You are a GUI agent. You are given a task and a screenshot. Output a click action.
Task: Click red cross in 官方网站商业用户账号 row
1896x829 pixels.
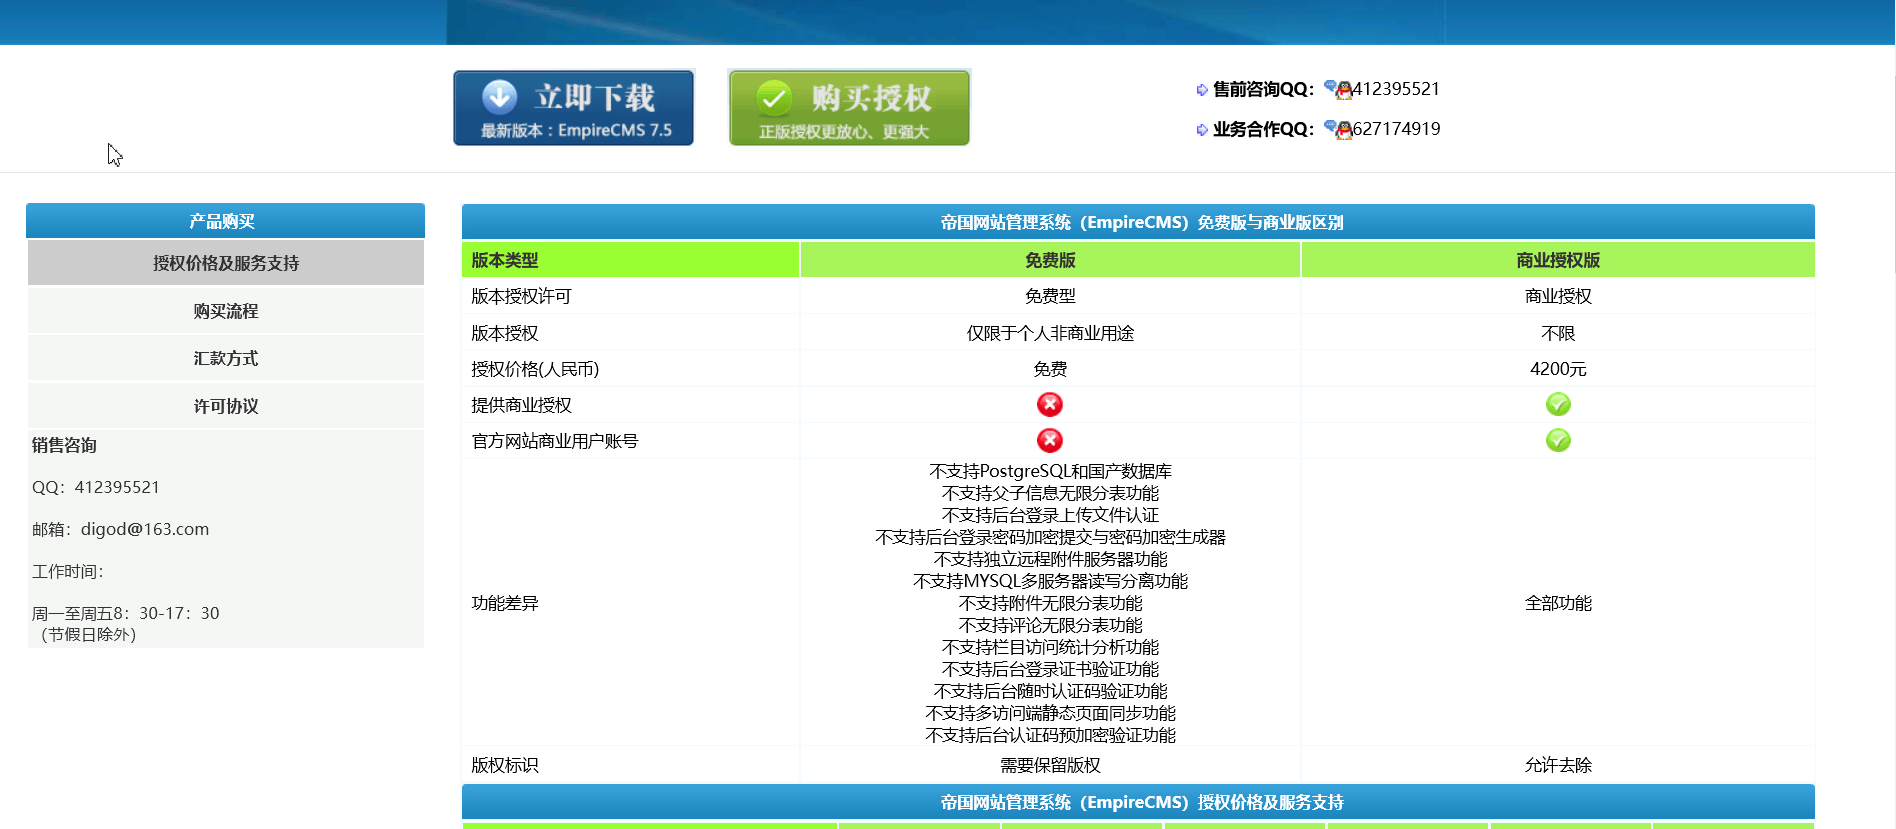pos(1050,440)
